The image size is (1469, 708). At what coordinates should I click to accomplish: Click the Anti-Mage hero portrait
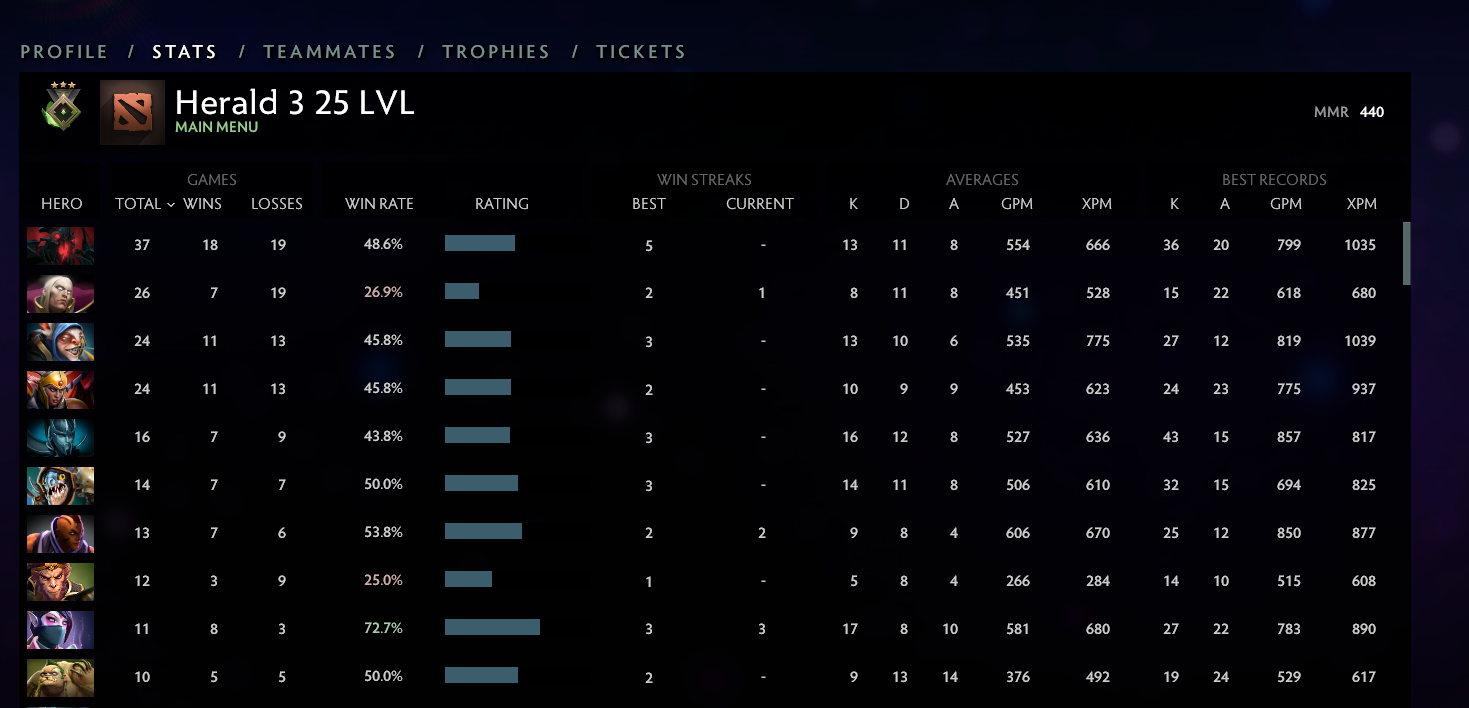pos(60,533)
